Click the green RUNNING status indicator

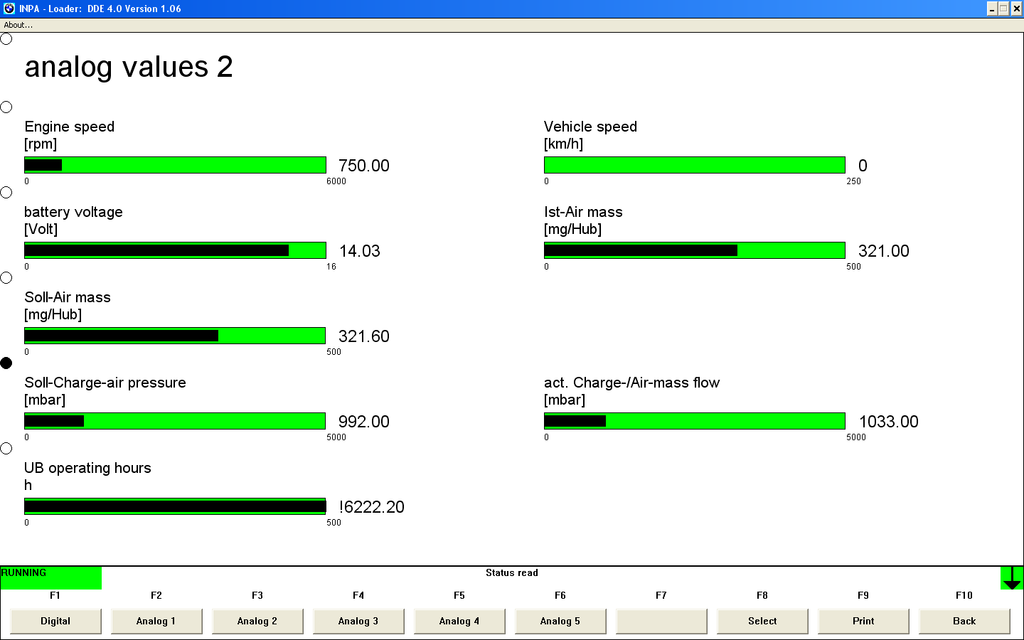[x=50, y=578]
